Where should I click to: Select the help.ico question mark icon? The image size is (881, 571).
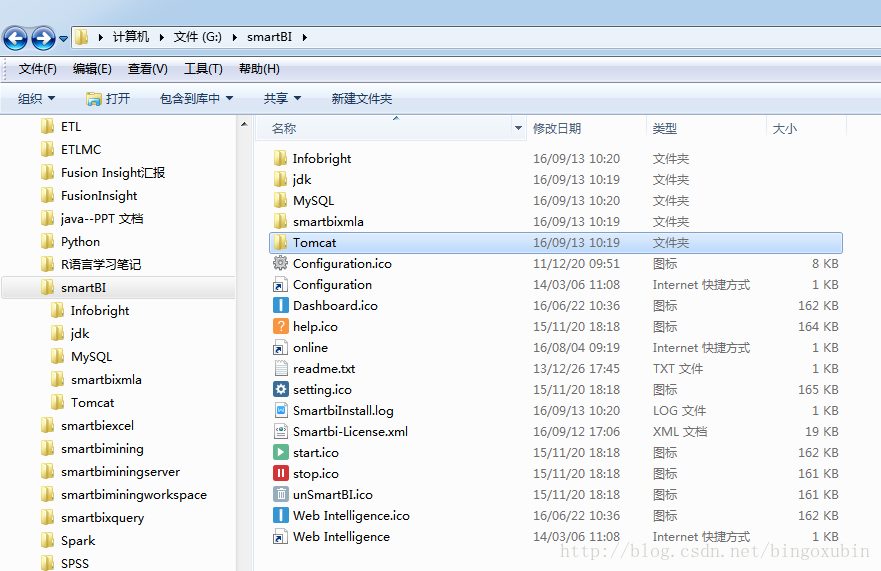tap(280, 327)
